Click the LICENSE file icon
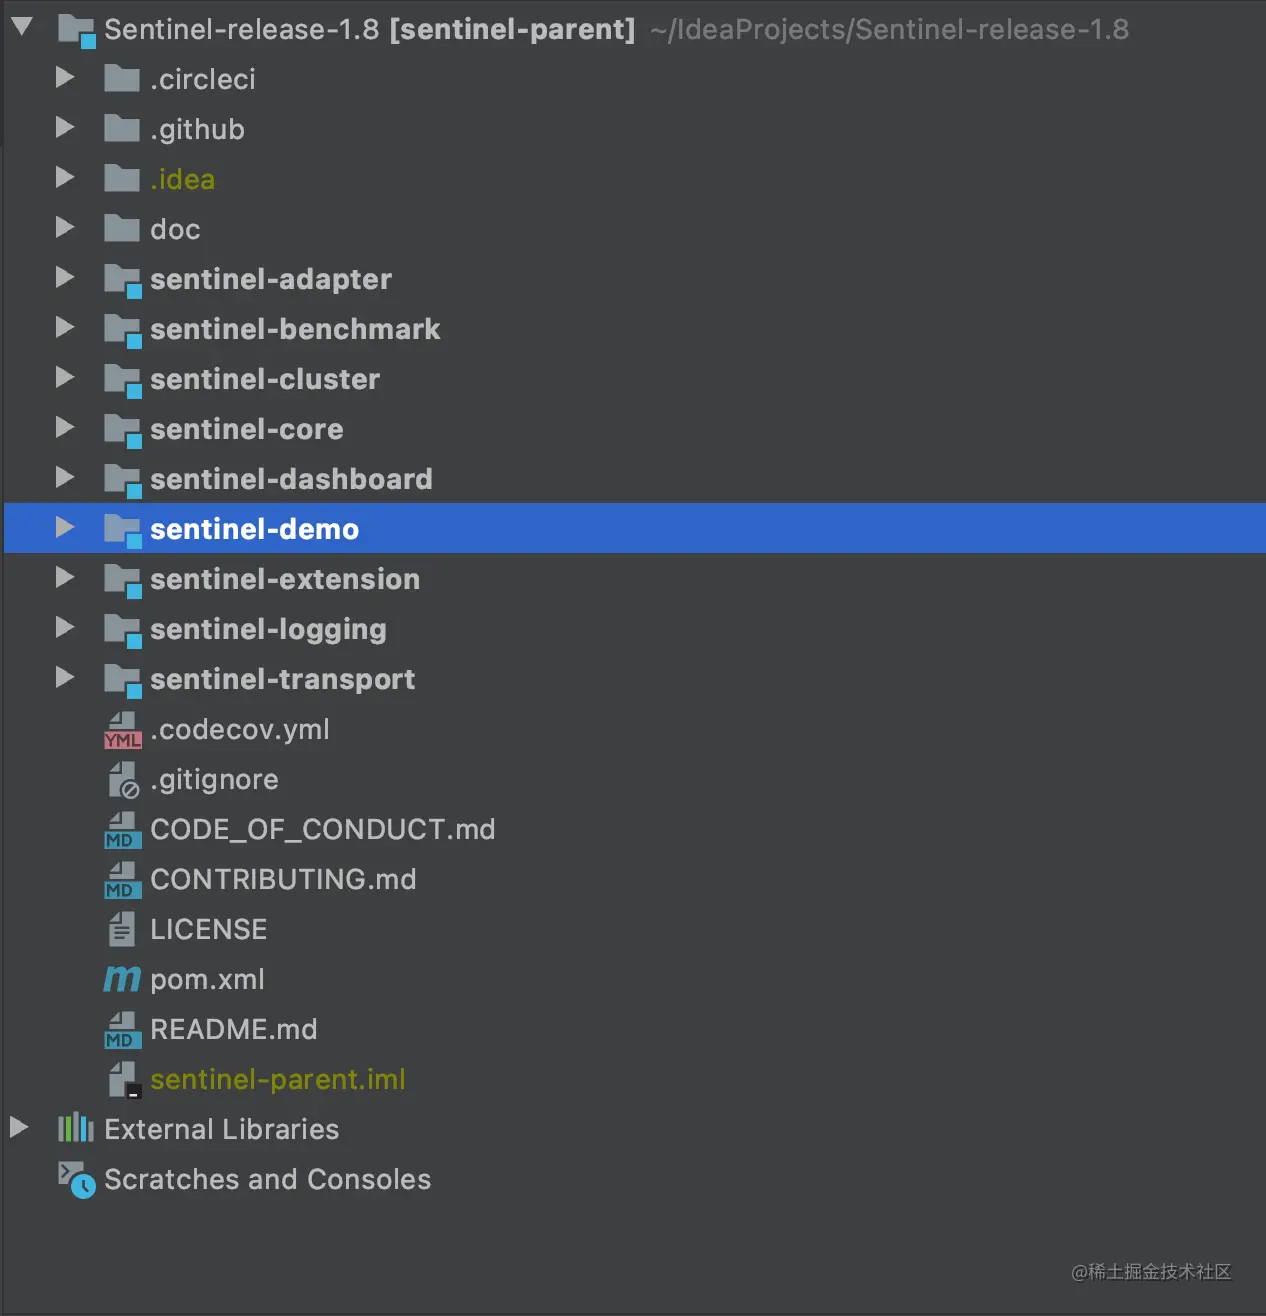 pyautogui.click(x=121, y=929)
